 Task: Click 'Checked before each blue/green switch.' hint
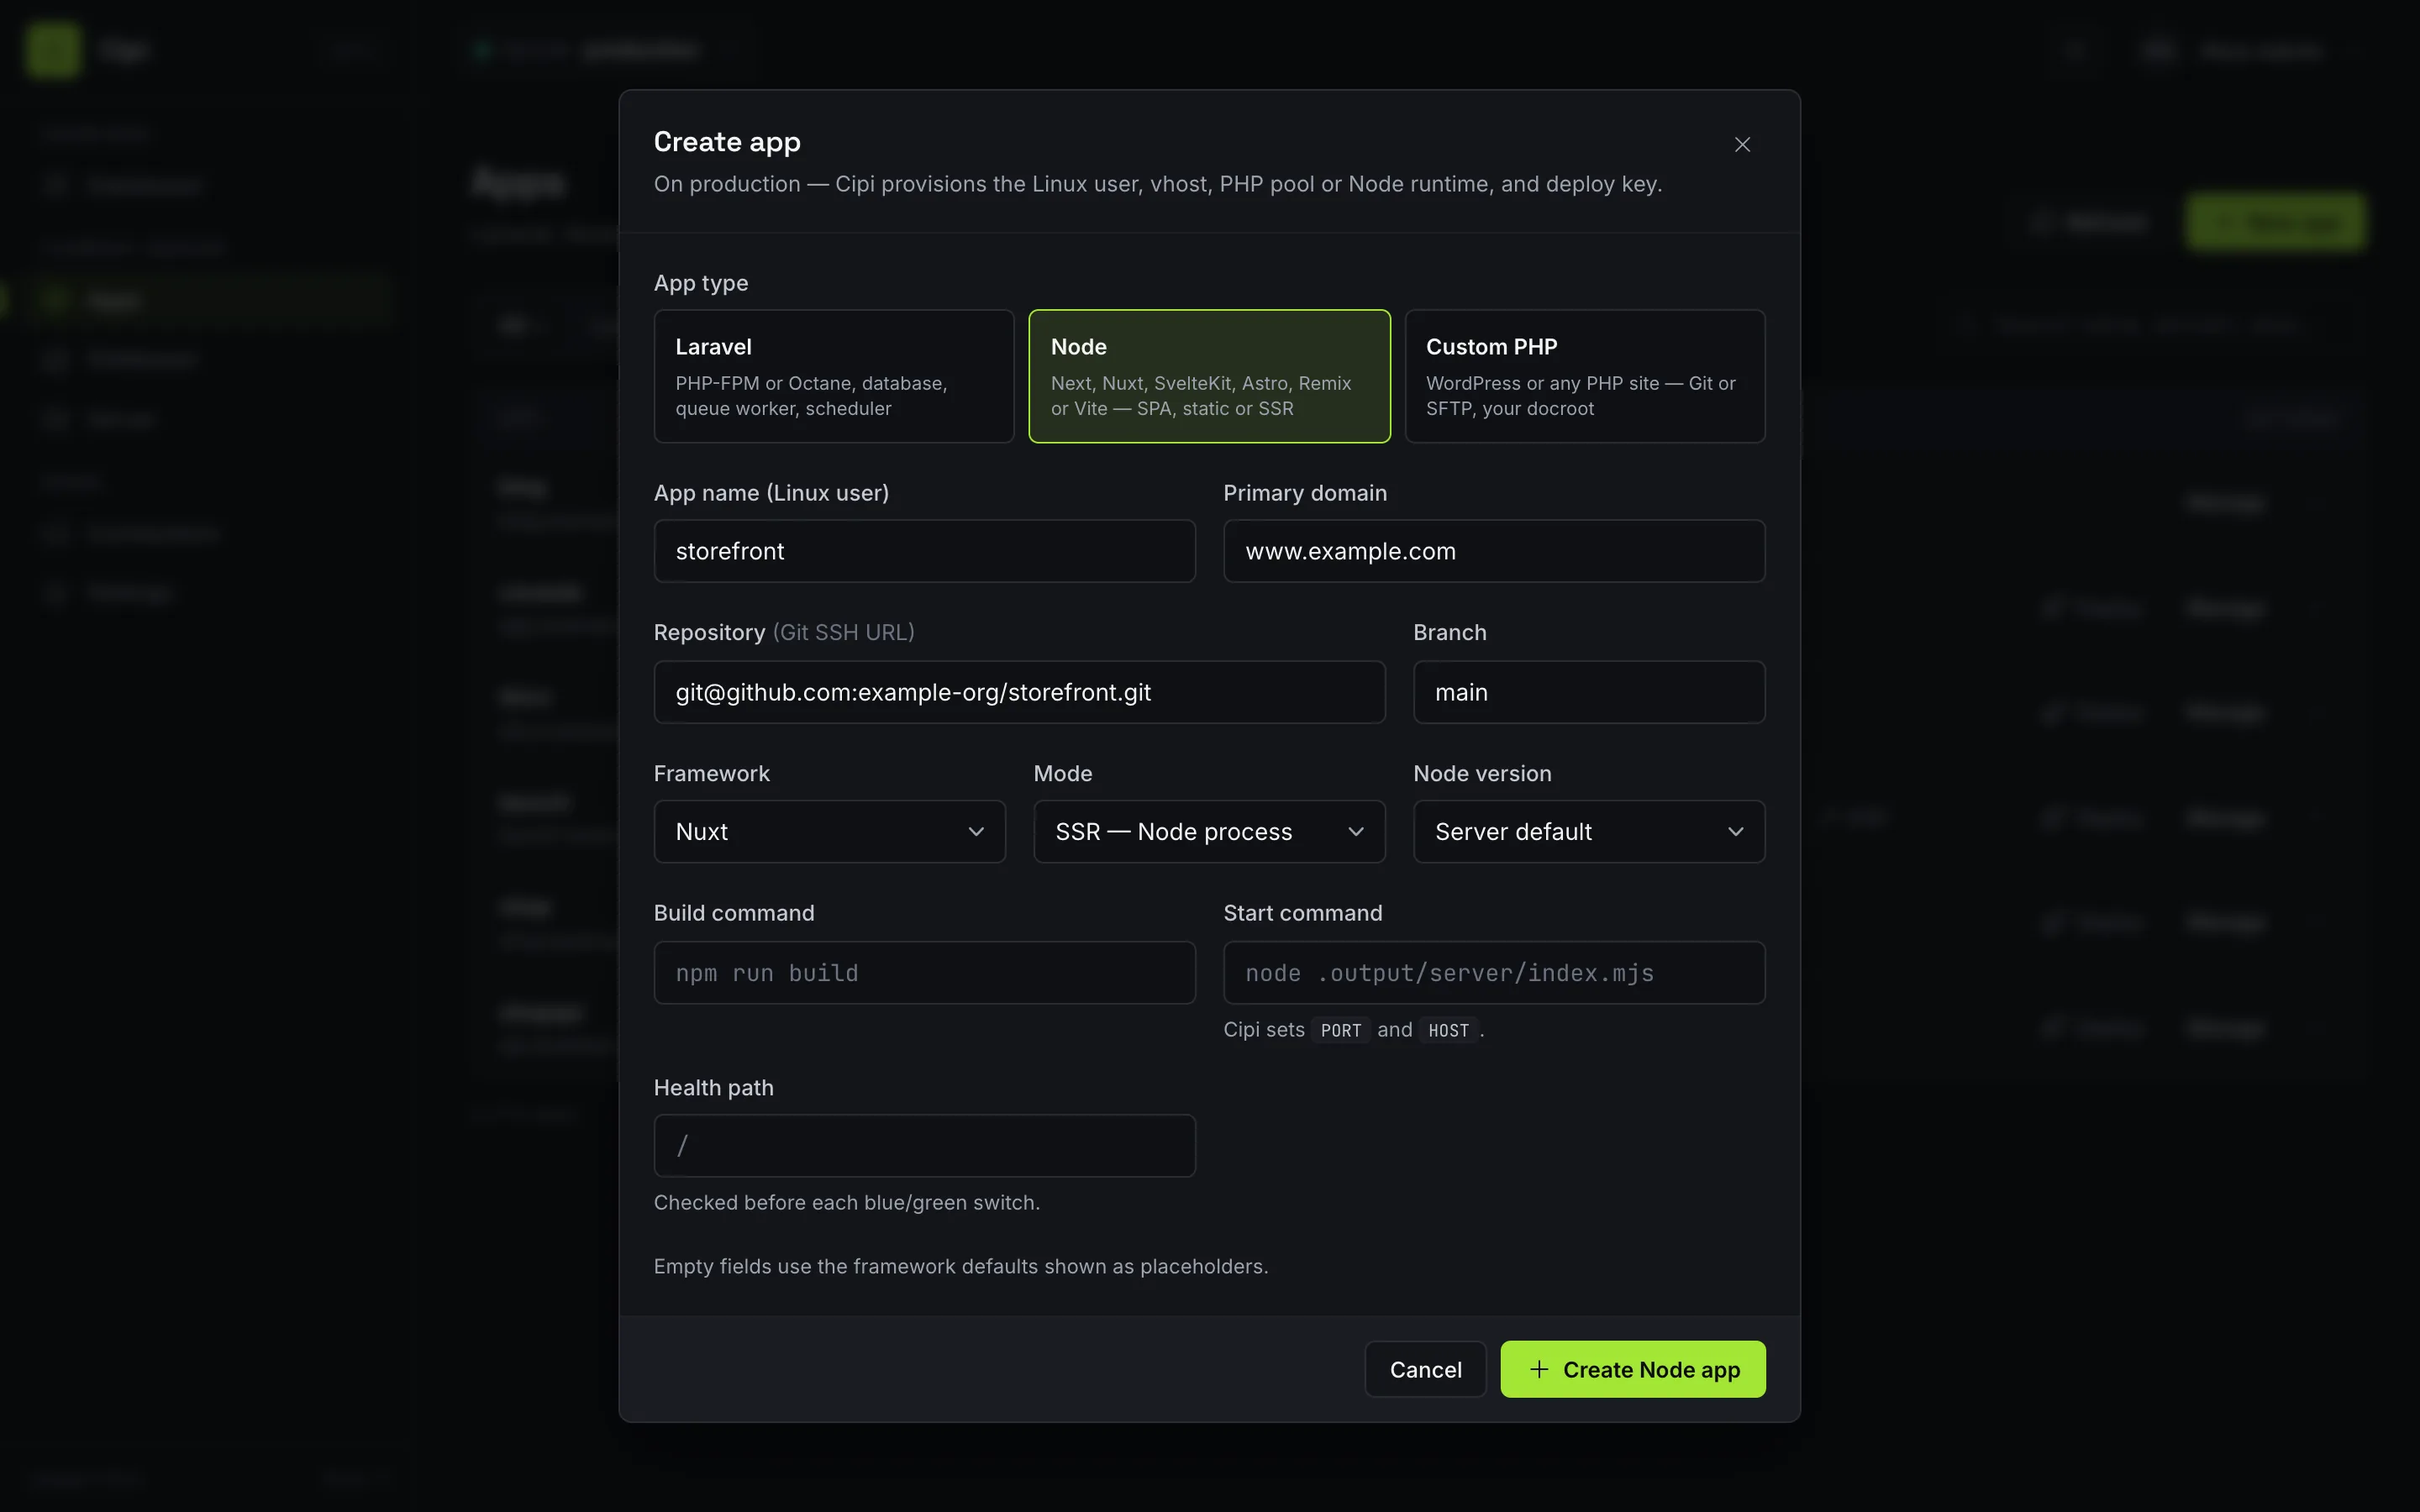click(x=847, y=1202)
